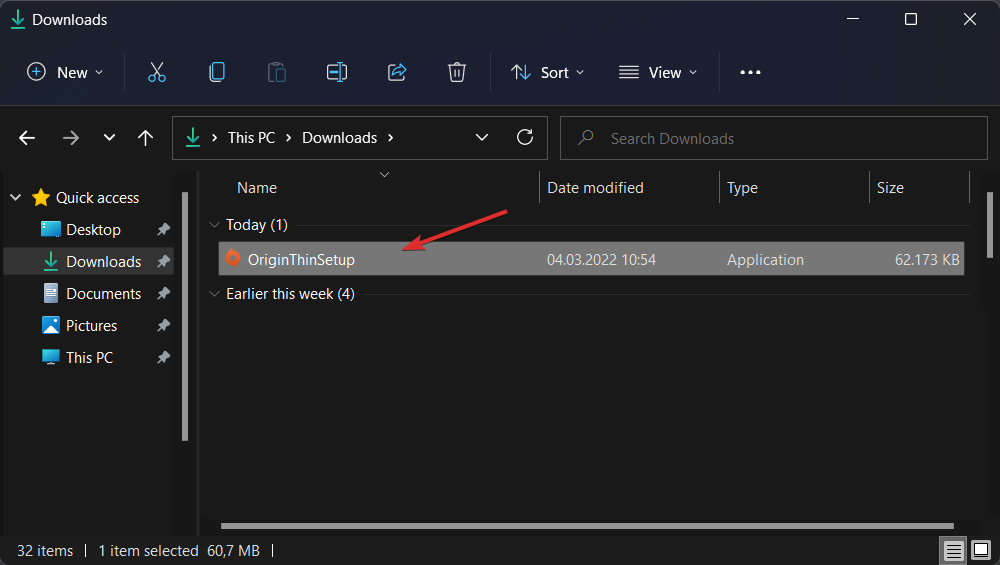The height and width of the screenshot is (565, 1000).
Task: Open the New item dropdown
Action: pos(65,72)
